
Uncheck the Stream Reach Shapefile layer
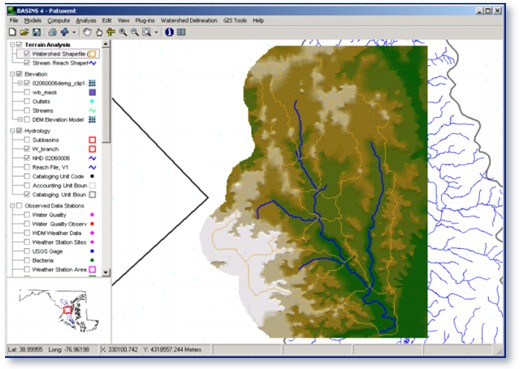pyautogui.click(x=27, y=63)
